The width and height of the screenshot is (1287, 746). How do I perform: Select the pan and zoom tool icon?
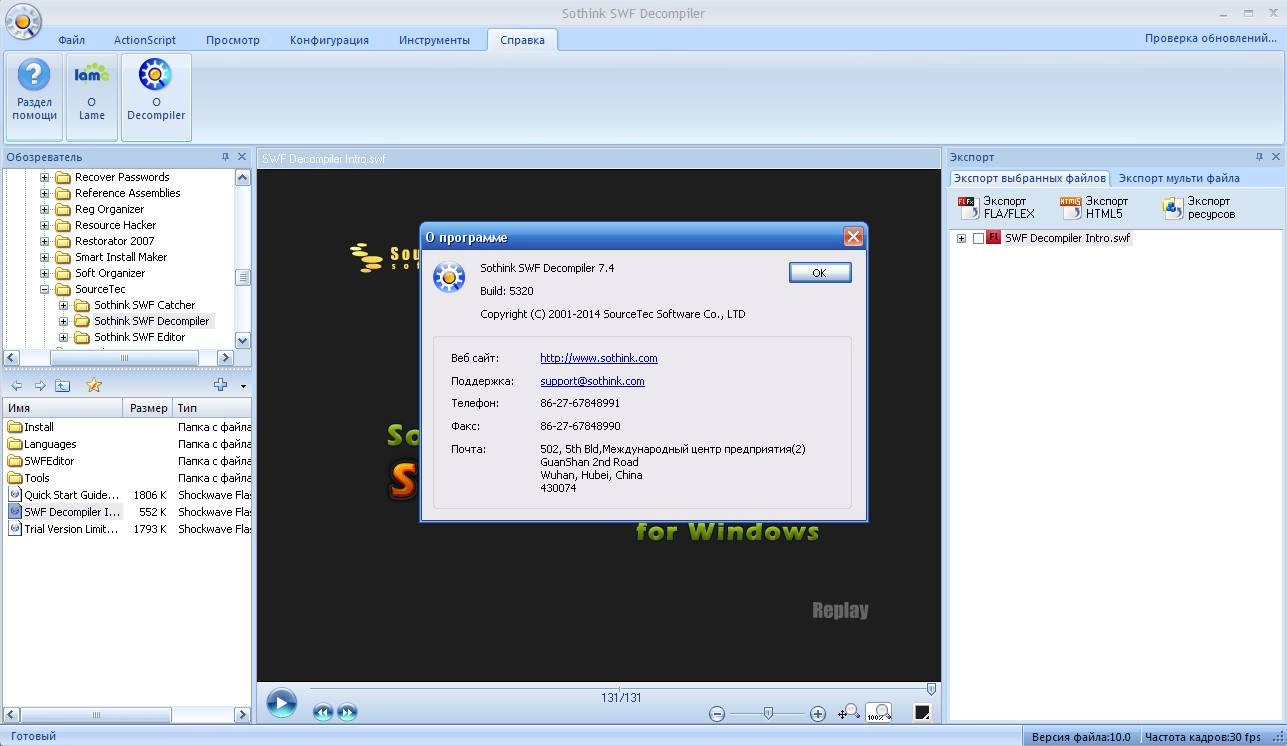[848, 712]
